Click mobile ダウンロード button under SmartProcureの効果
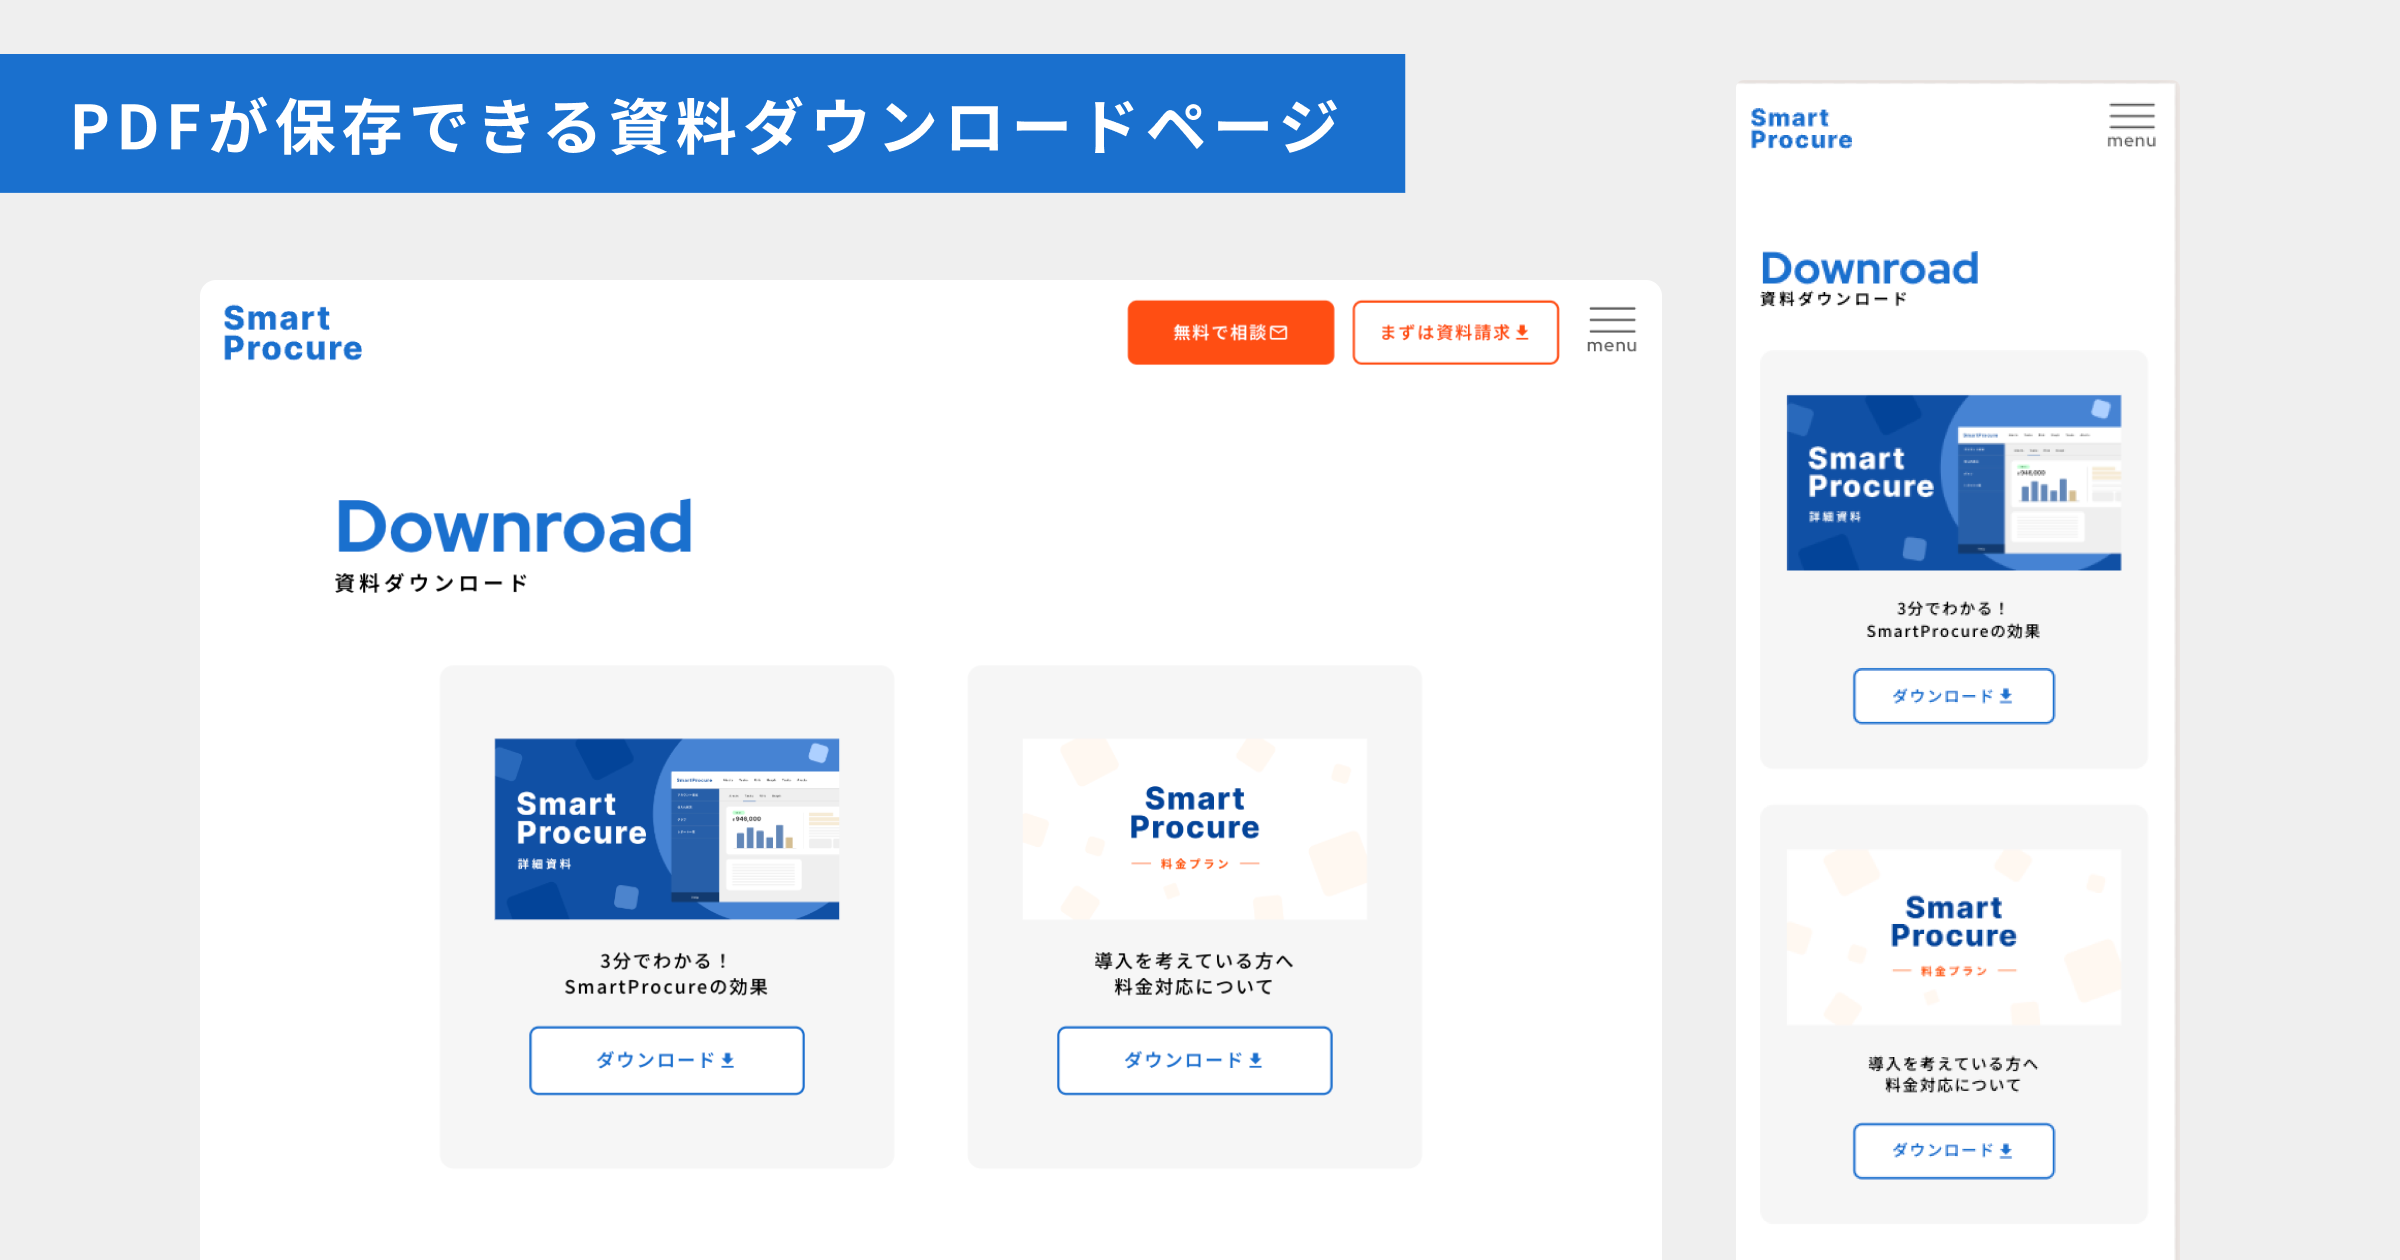This screenshot has height=1260, width=2400. (x=1954, y=696)
